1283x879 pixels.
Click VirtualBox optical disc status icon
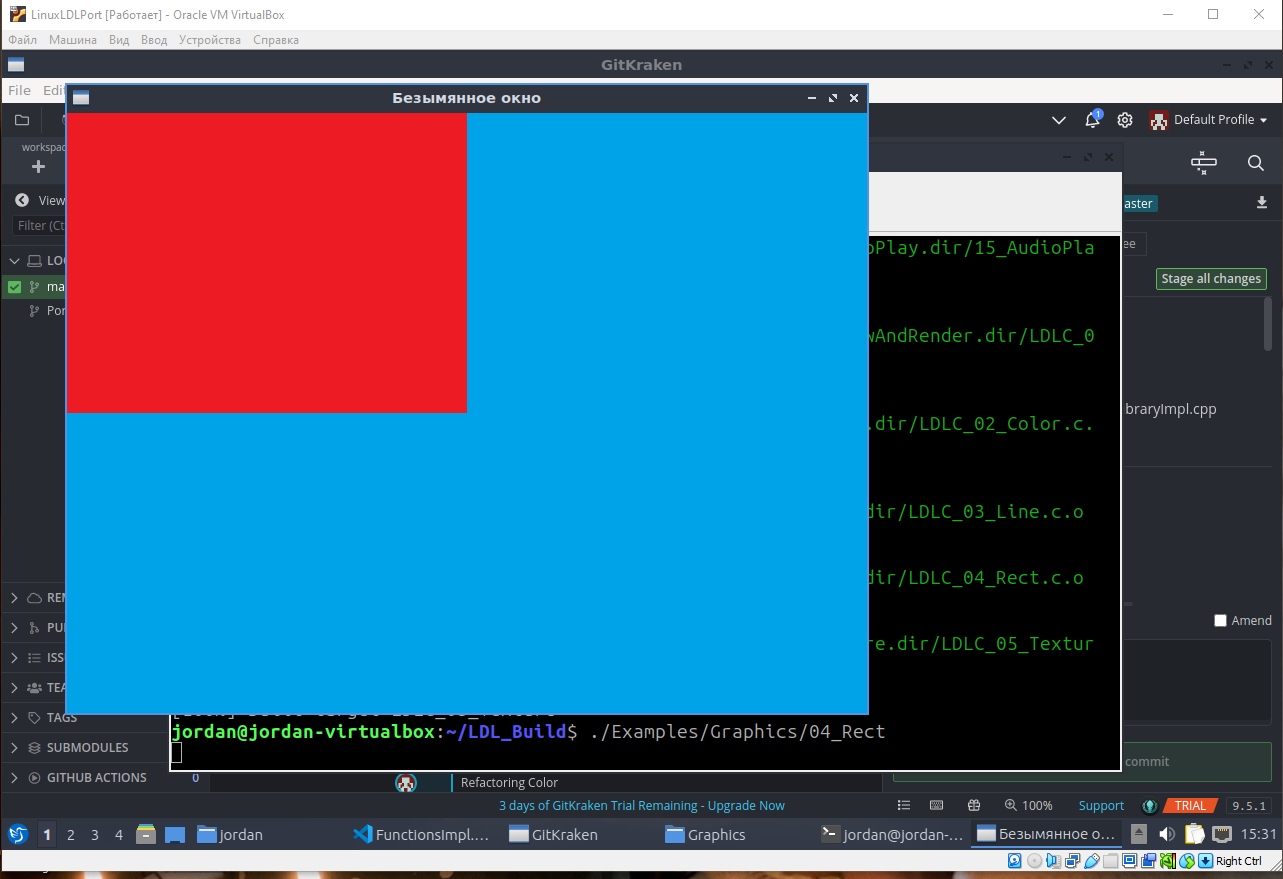click(x=1034, y=861)
